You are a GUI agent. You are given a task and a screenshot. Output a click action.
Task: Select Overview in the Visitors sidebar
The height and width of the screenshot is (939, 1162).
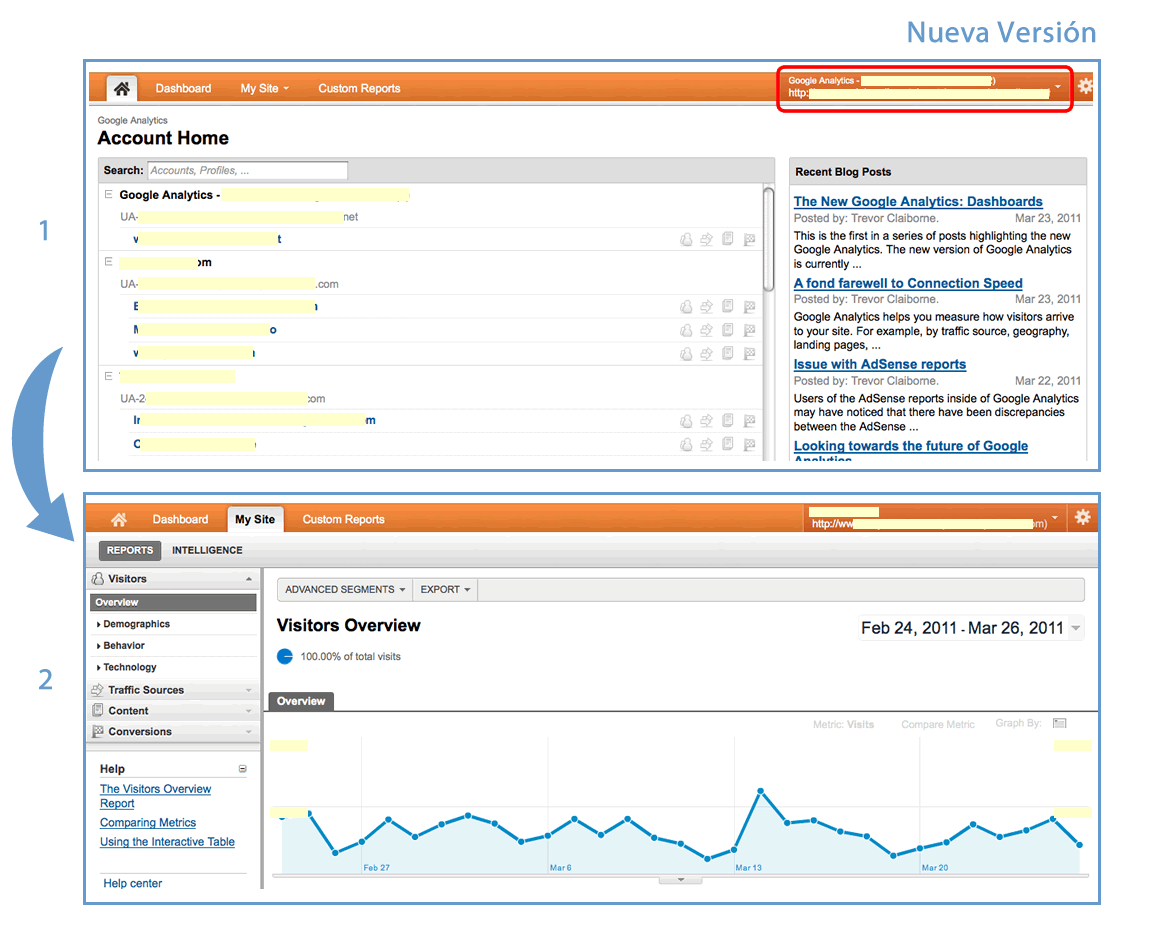pos(173,603)
